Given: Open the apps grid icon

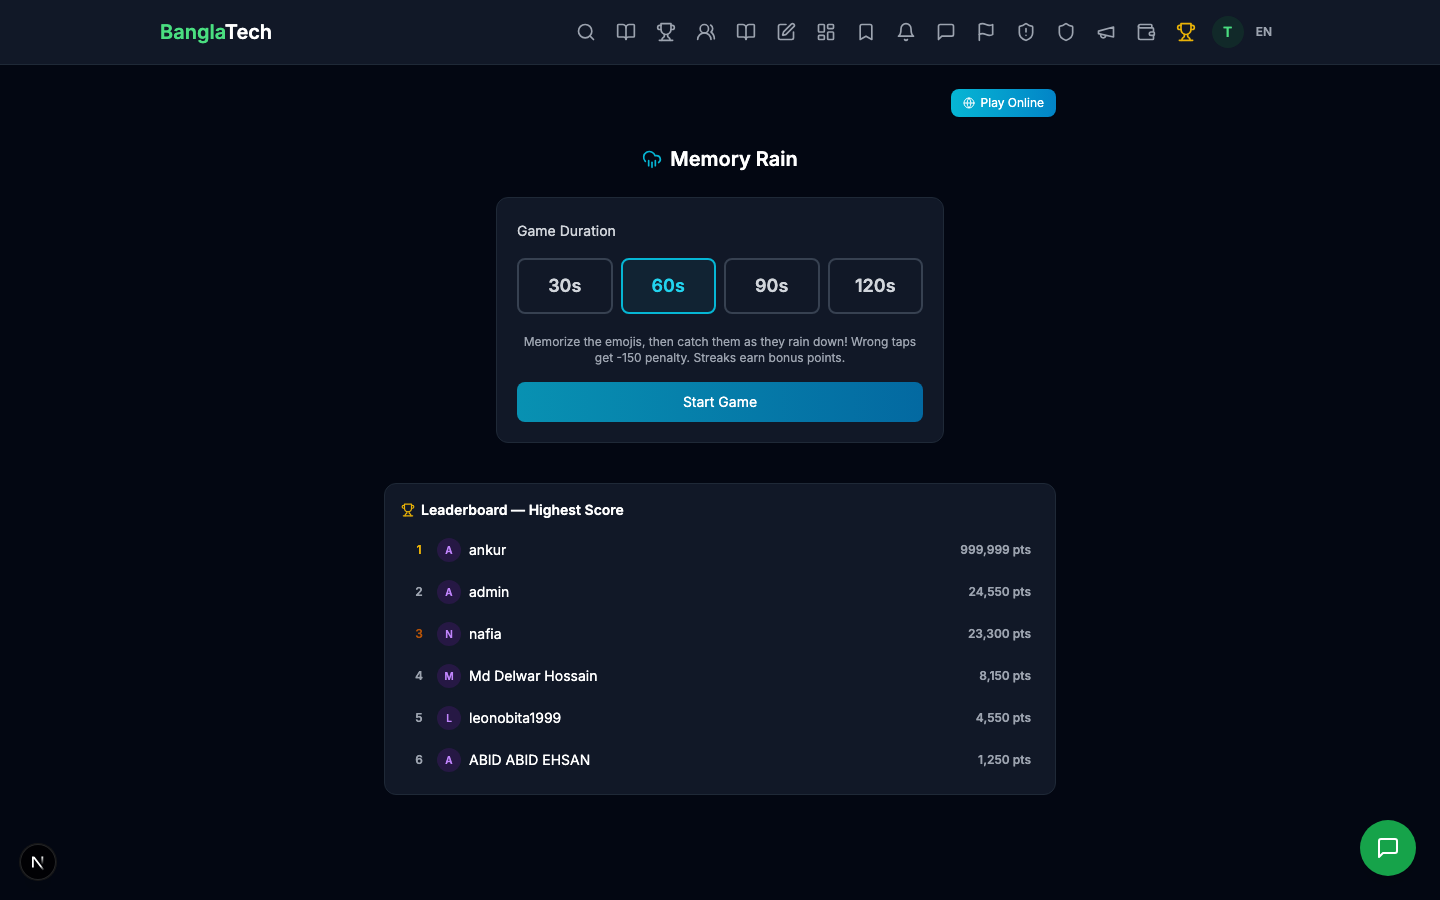Looking at the screenshot, I should point(826,32).
